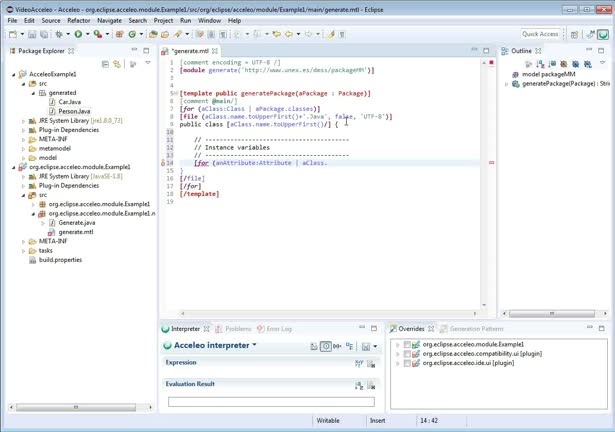The width and height of the screenshot is (615, 432).
Task: Expand the JRE System Library jre1.8.0_73 node
Action: point(24,121)
